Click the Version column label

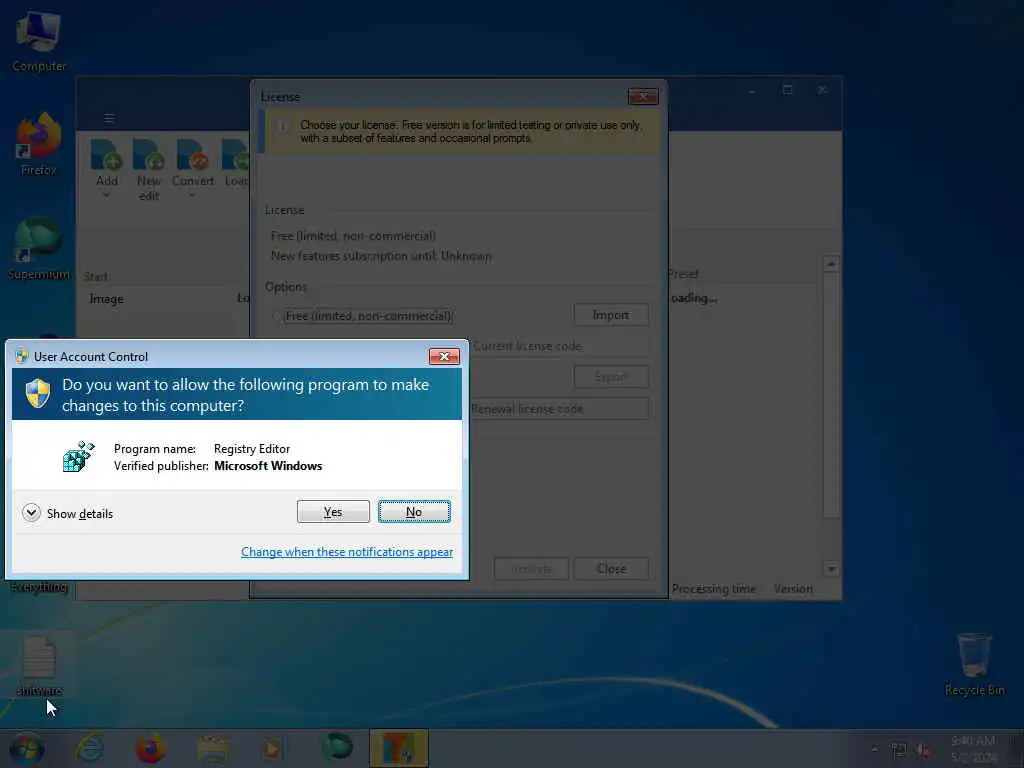pos(793,588)
